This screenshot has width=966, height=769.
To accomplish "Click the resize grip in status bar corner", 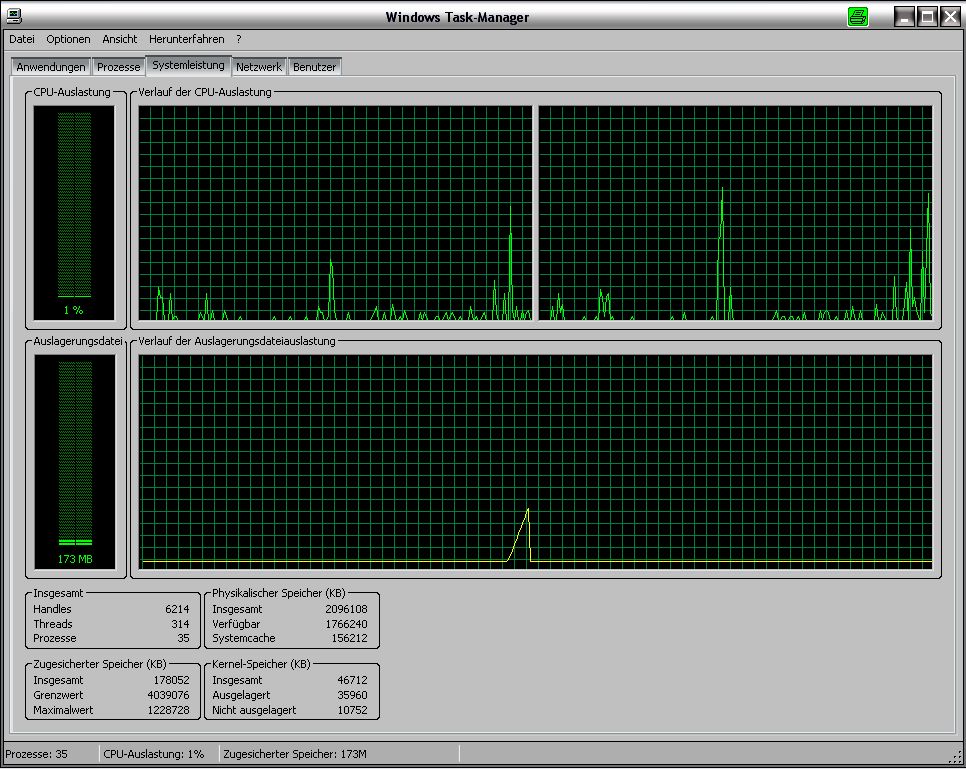I will click(x=954, y=757).
